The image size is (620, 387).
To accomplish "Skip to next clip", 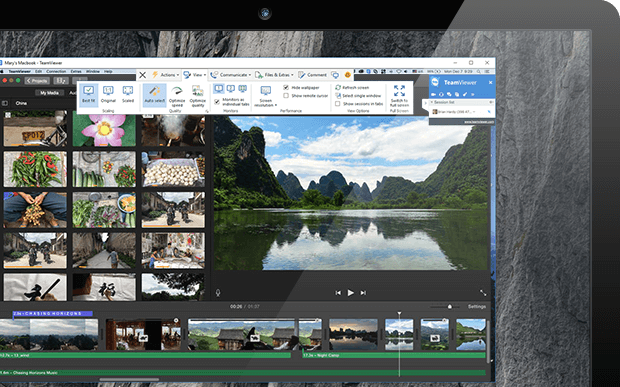I will pyautogui.click(x=363, y=293).
